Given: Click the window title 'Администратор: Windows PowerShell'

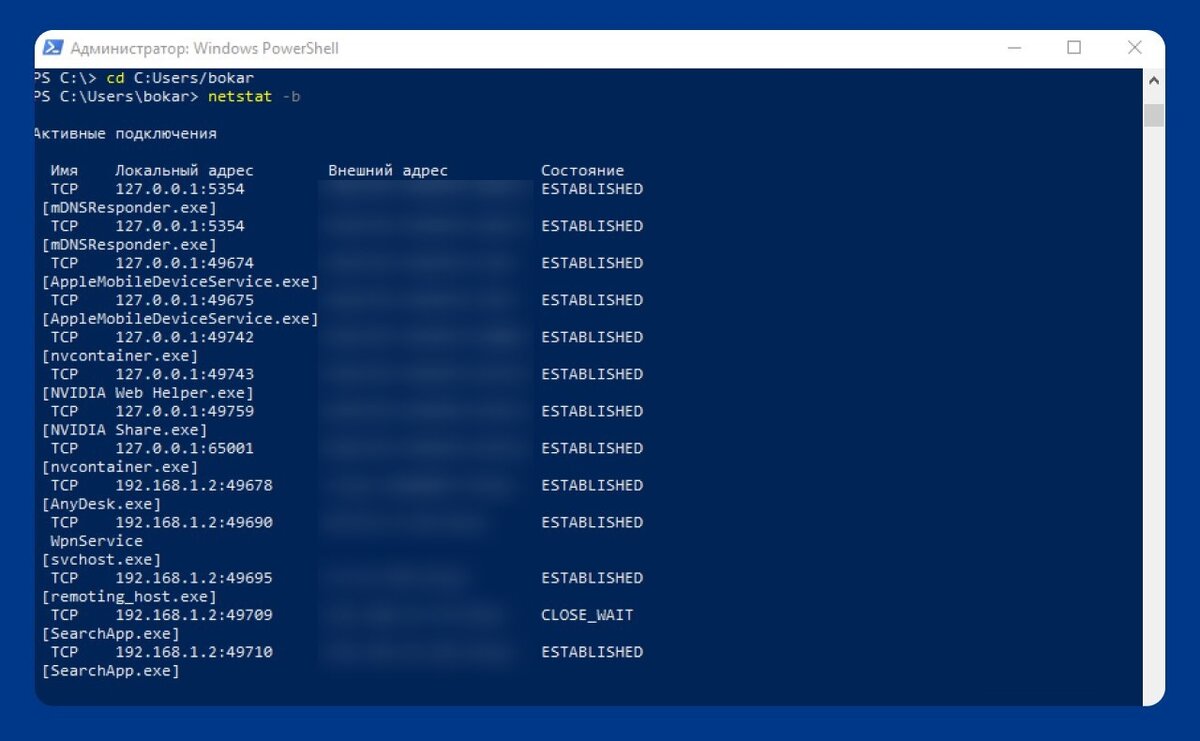Looking at the screenshot, I should (x=205, y=48).
